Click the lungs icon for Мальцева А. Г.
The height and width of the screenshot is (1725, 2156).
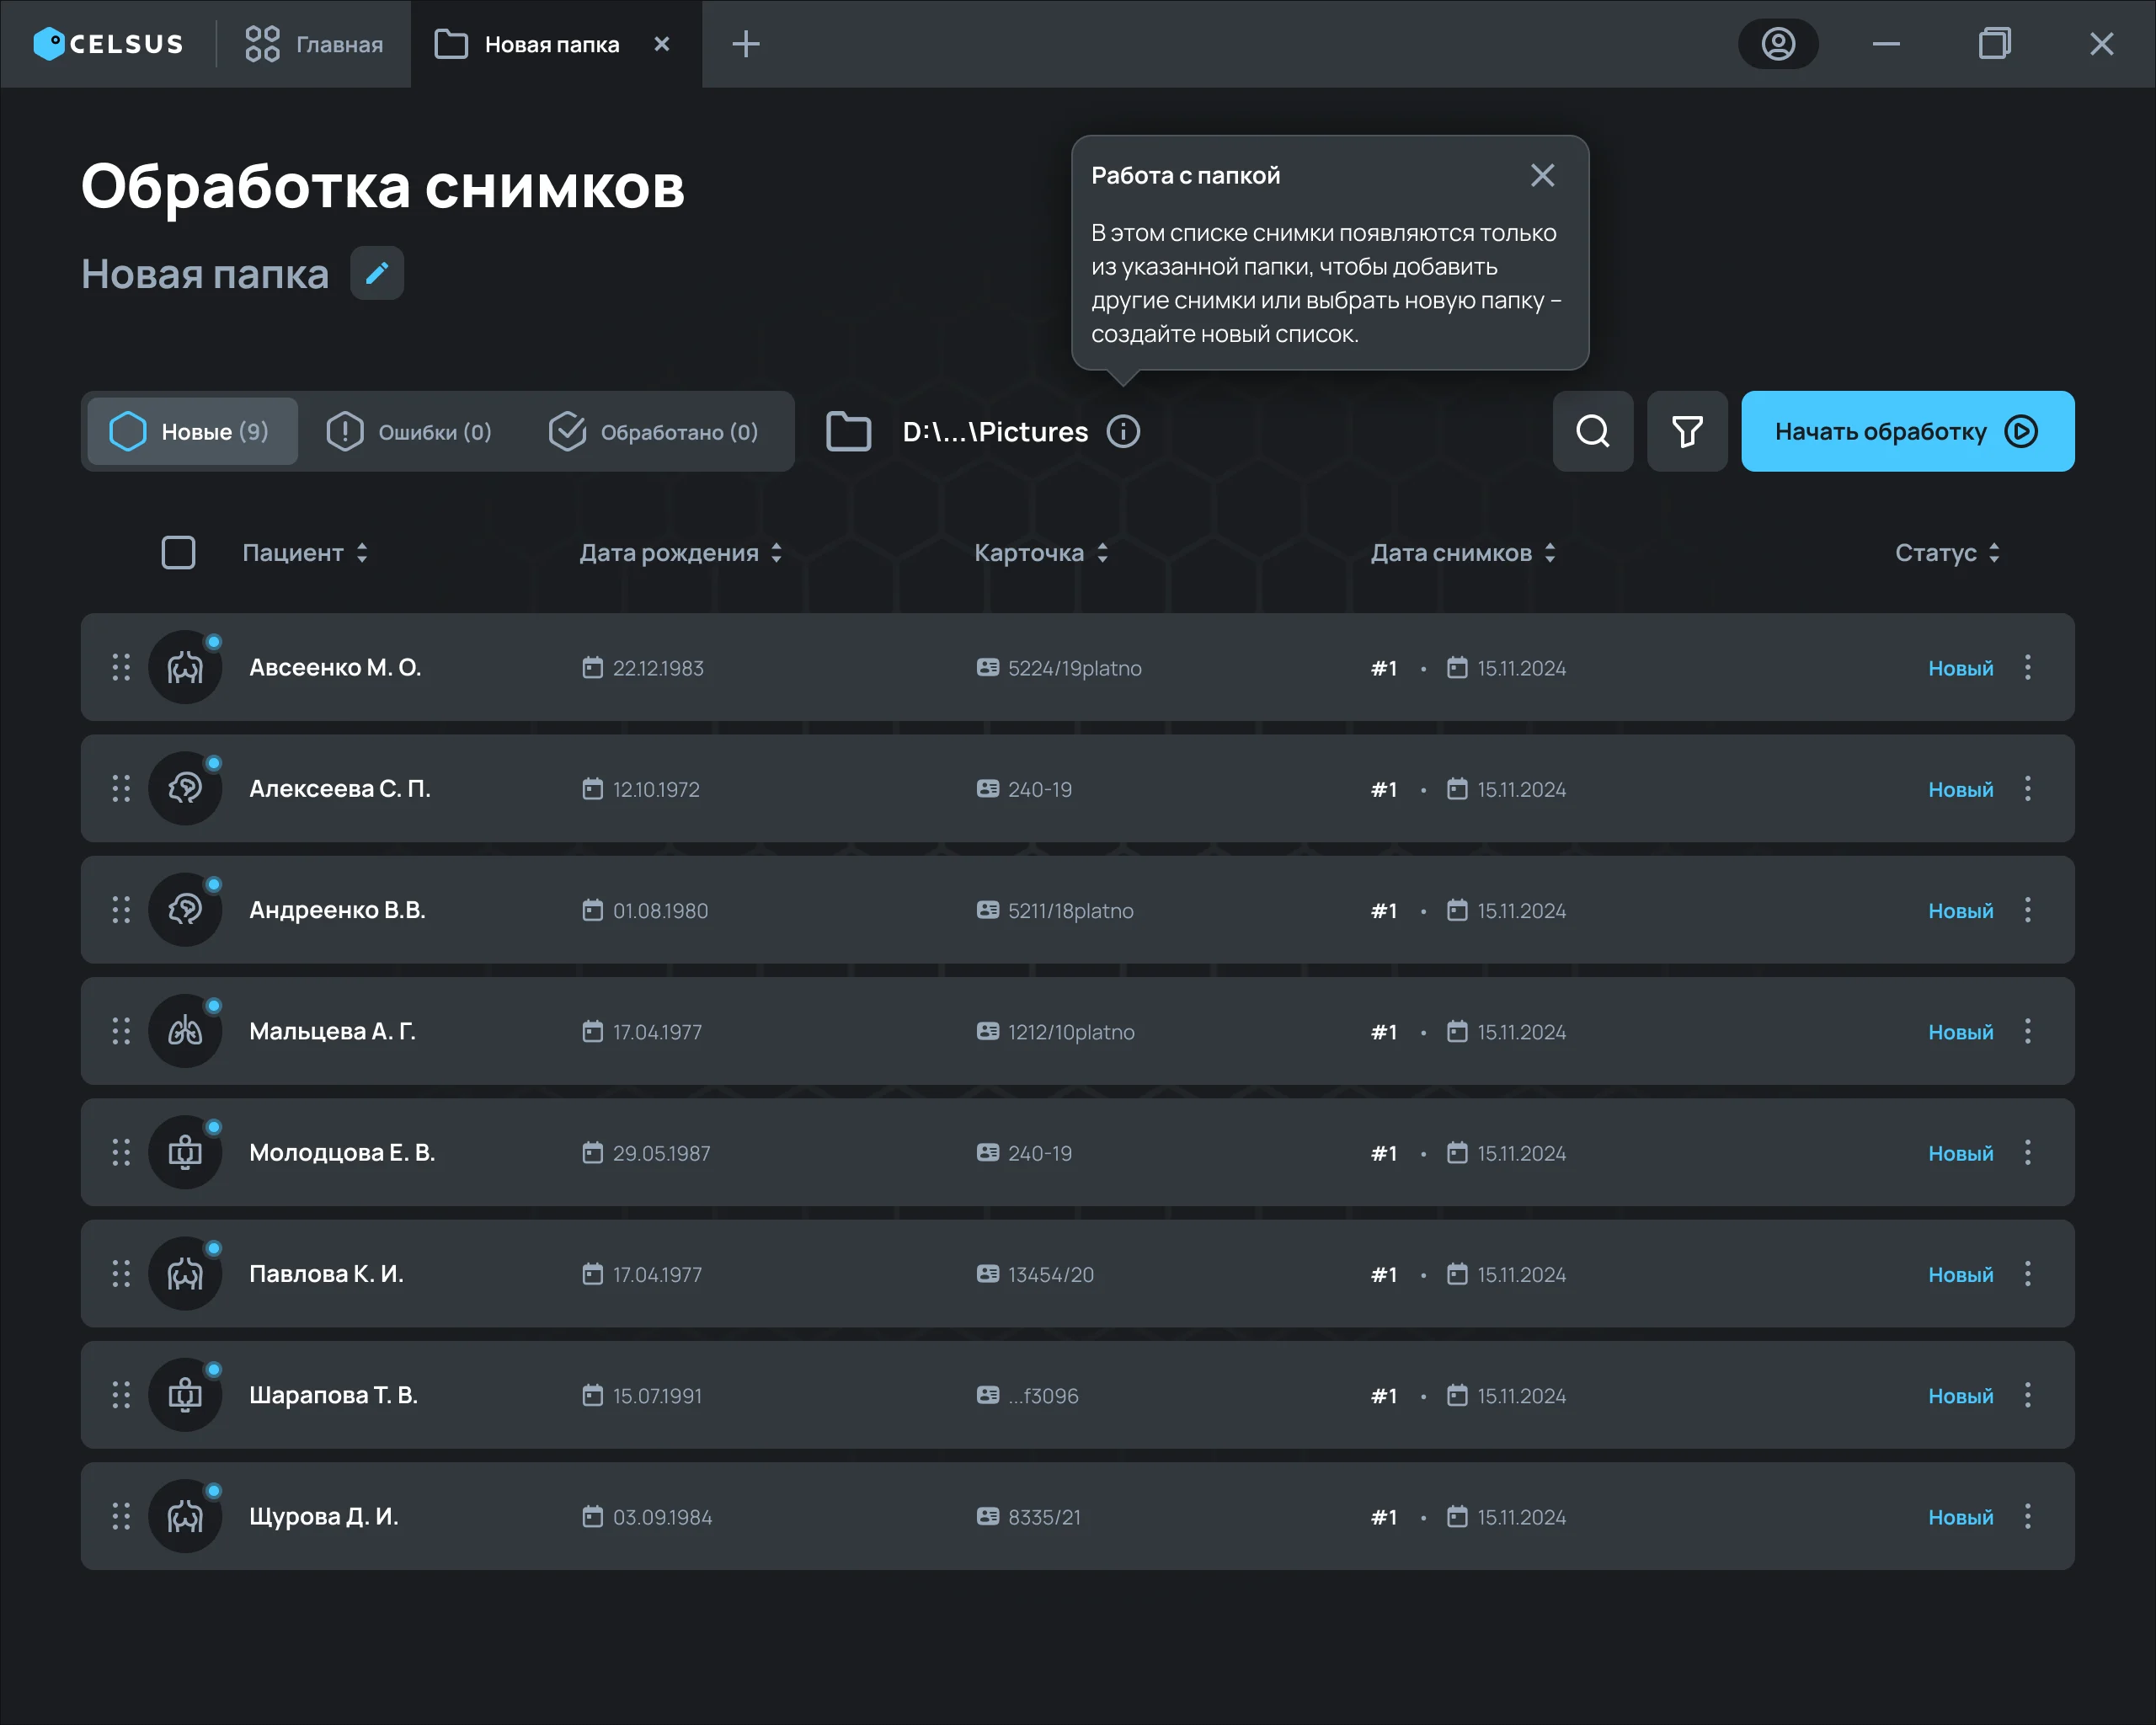pyautogui.click(x=185, y=1031)
